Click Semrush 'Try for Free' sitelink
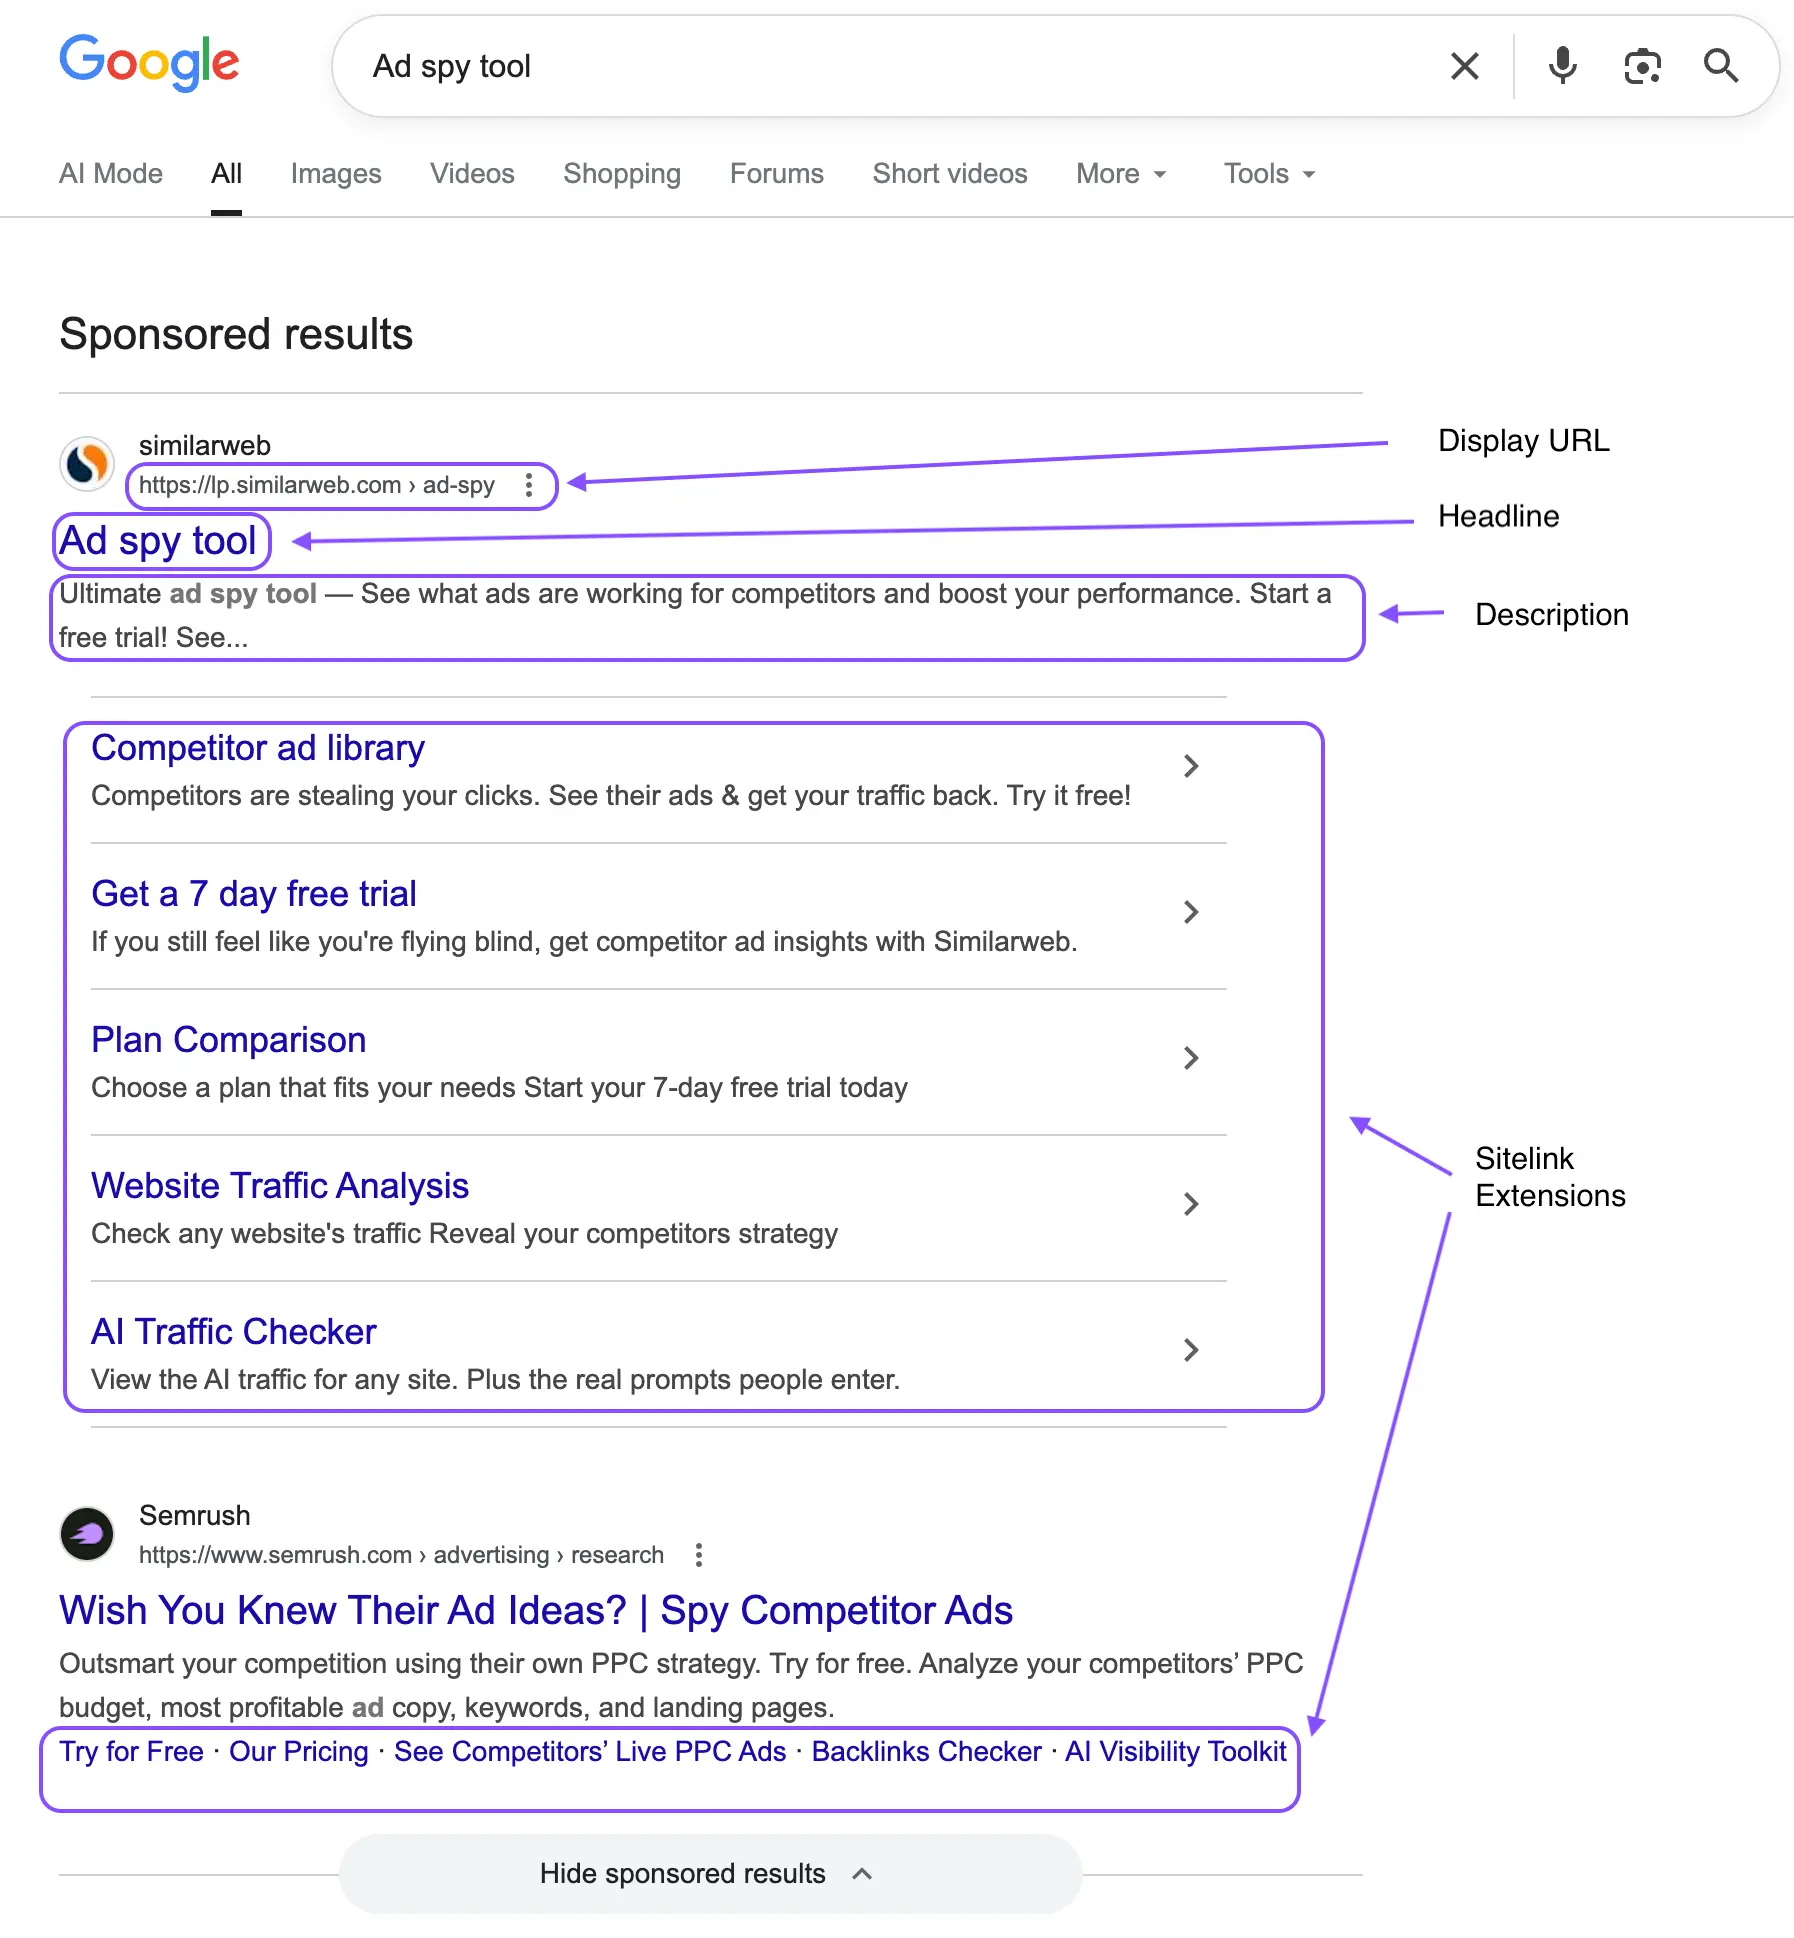This screenshot has height=1938, width=1794. coord(131,1752)
